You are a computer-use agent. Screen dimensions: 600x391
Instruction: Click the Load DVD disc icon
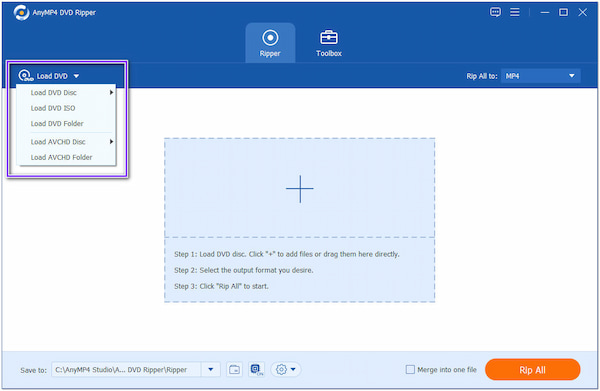(x=26, y=76)
